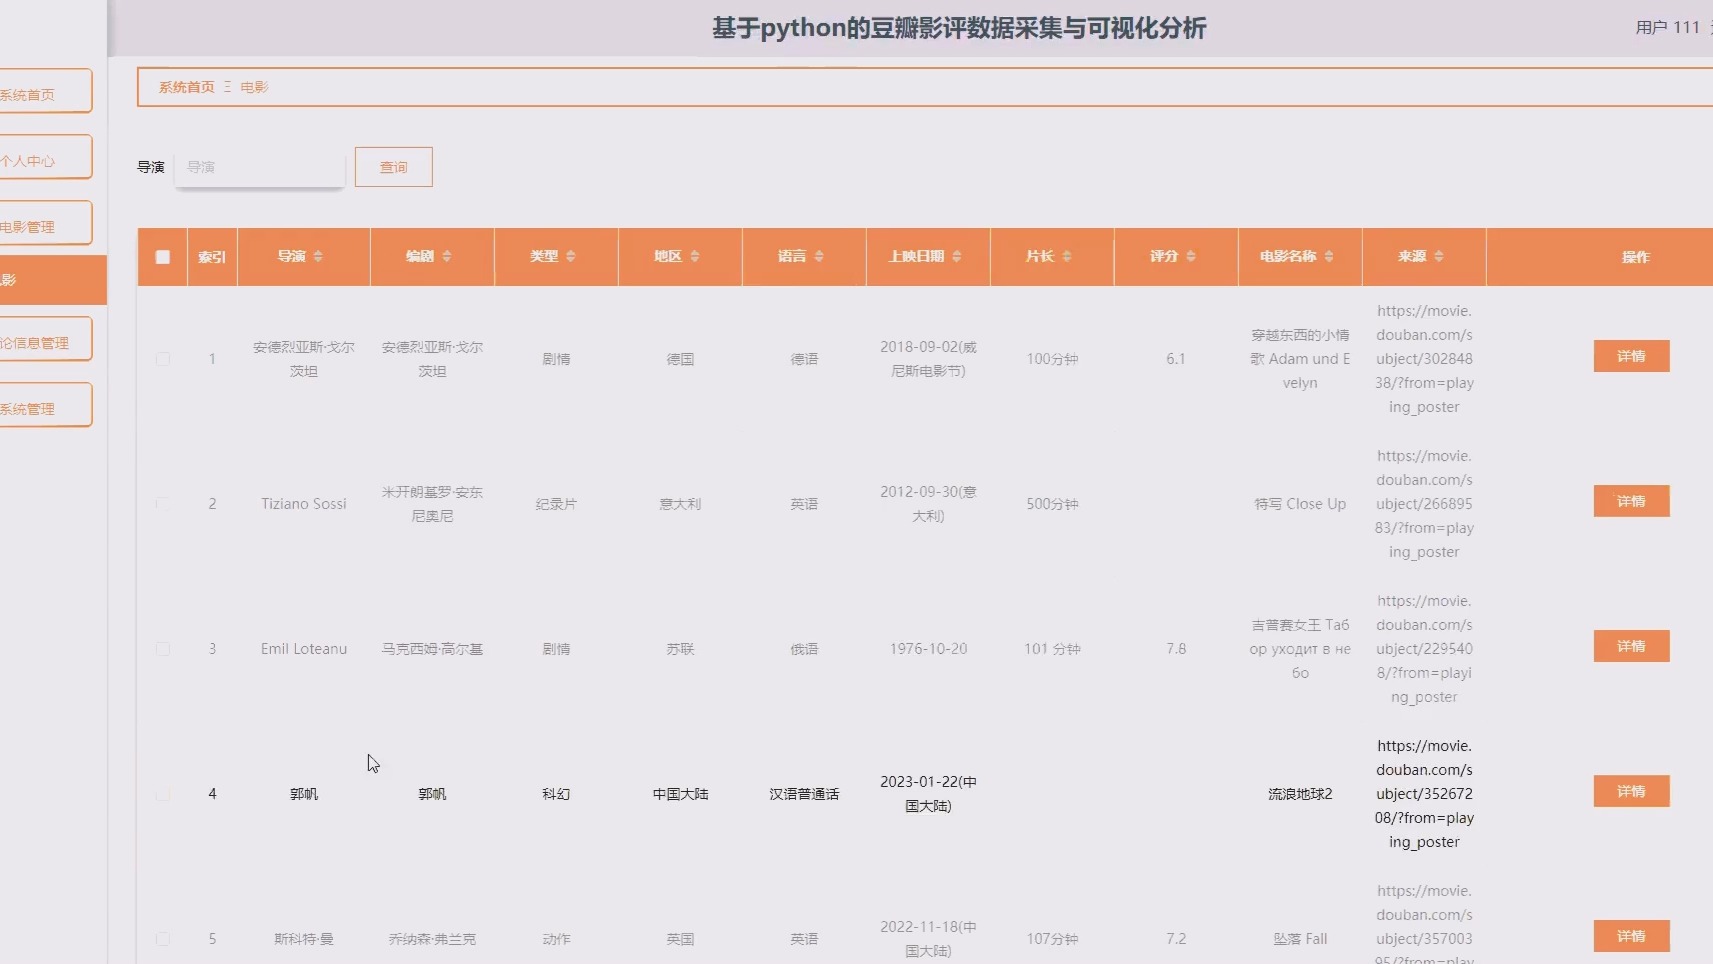Sort table by 地区 column arrows

pyautogui.click(x=695, y=257)
